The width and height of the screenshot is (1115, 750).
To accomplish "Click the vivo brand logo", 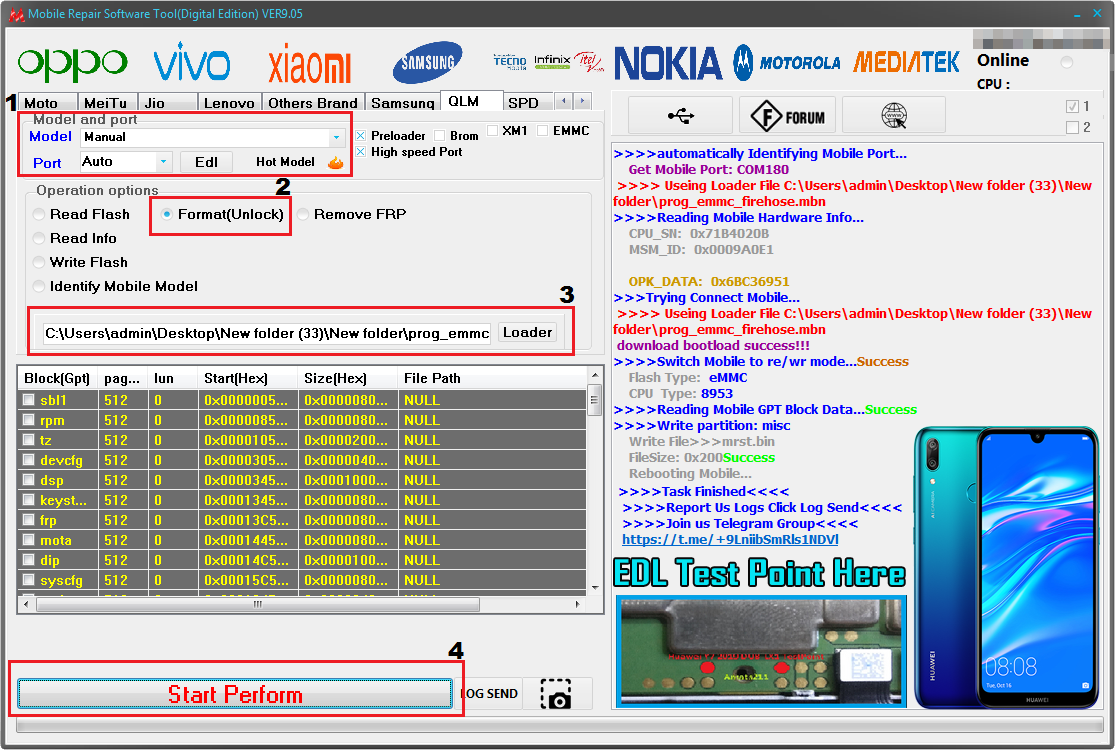I will point(192,63).
